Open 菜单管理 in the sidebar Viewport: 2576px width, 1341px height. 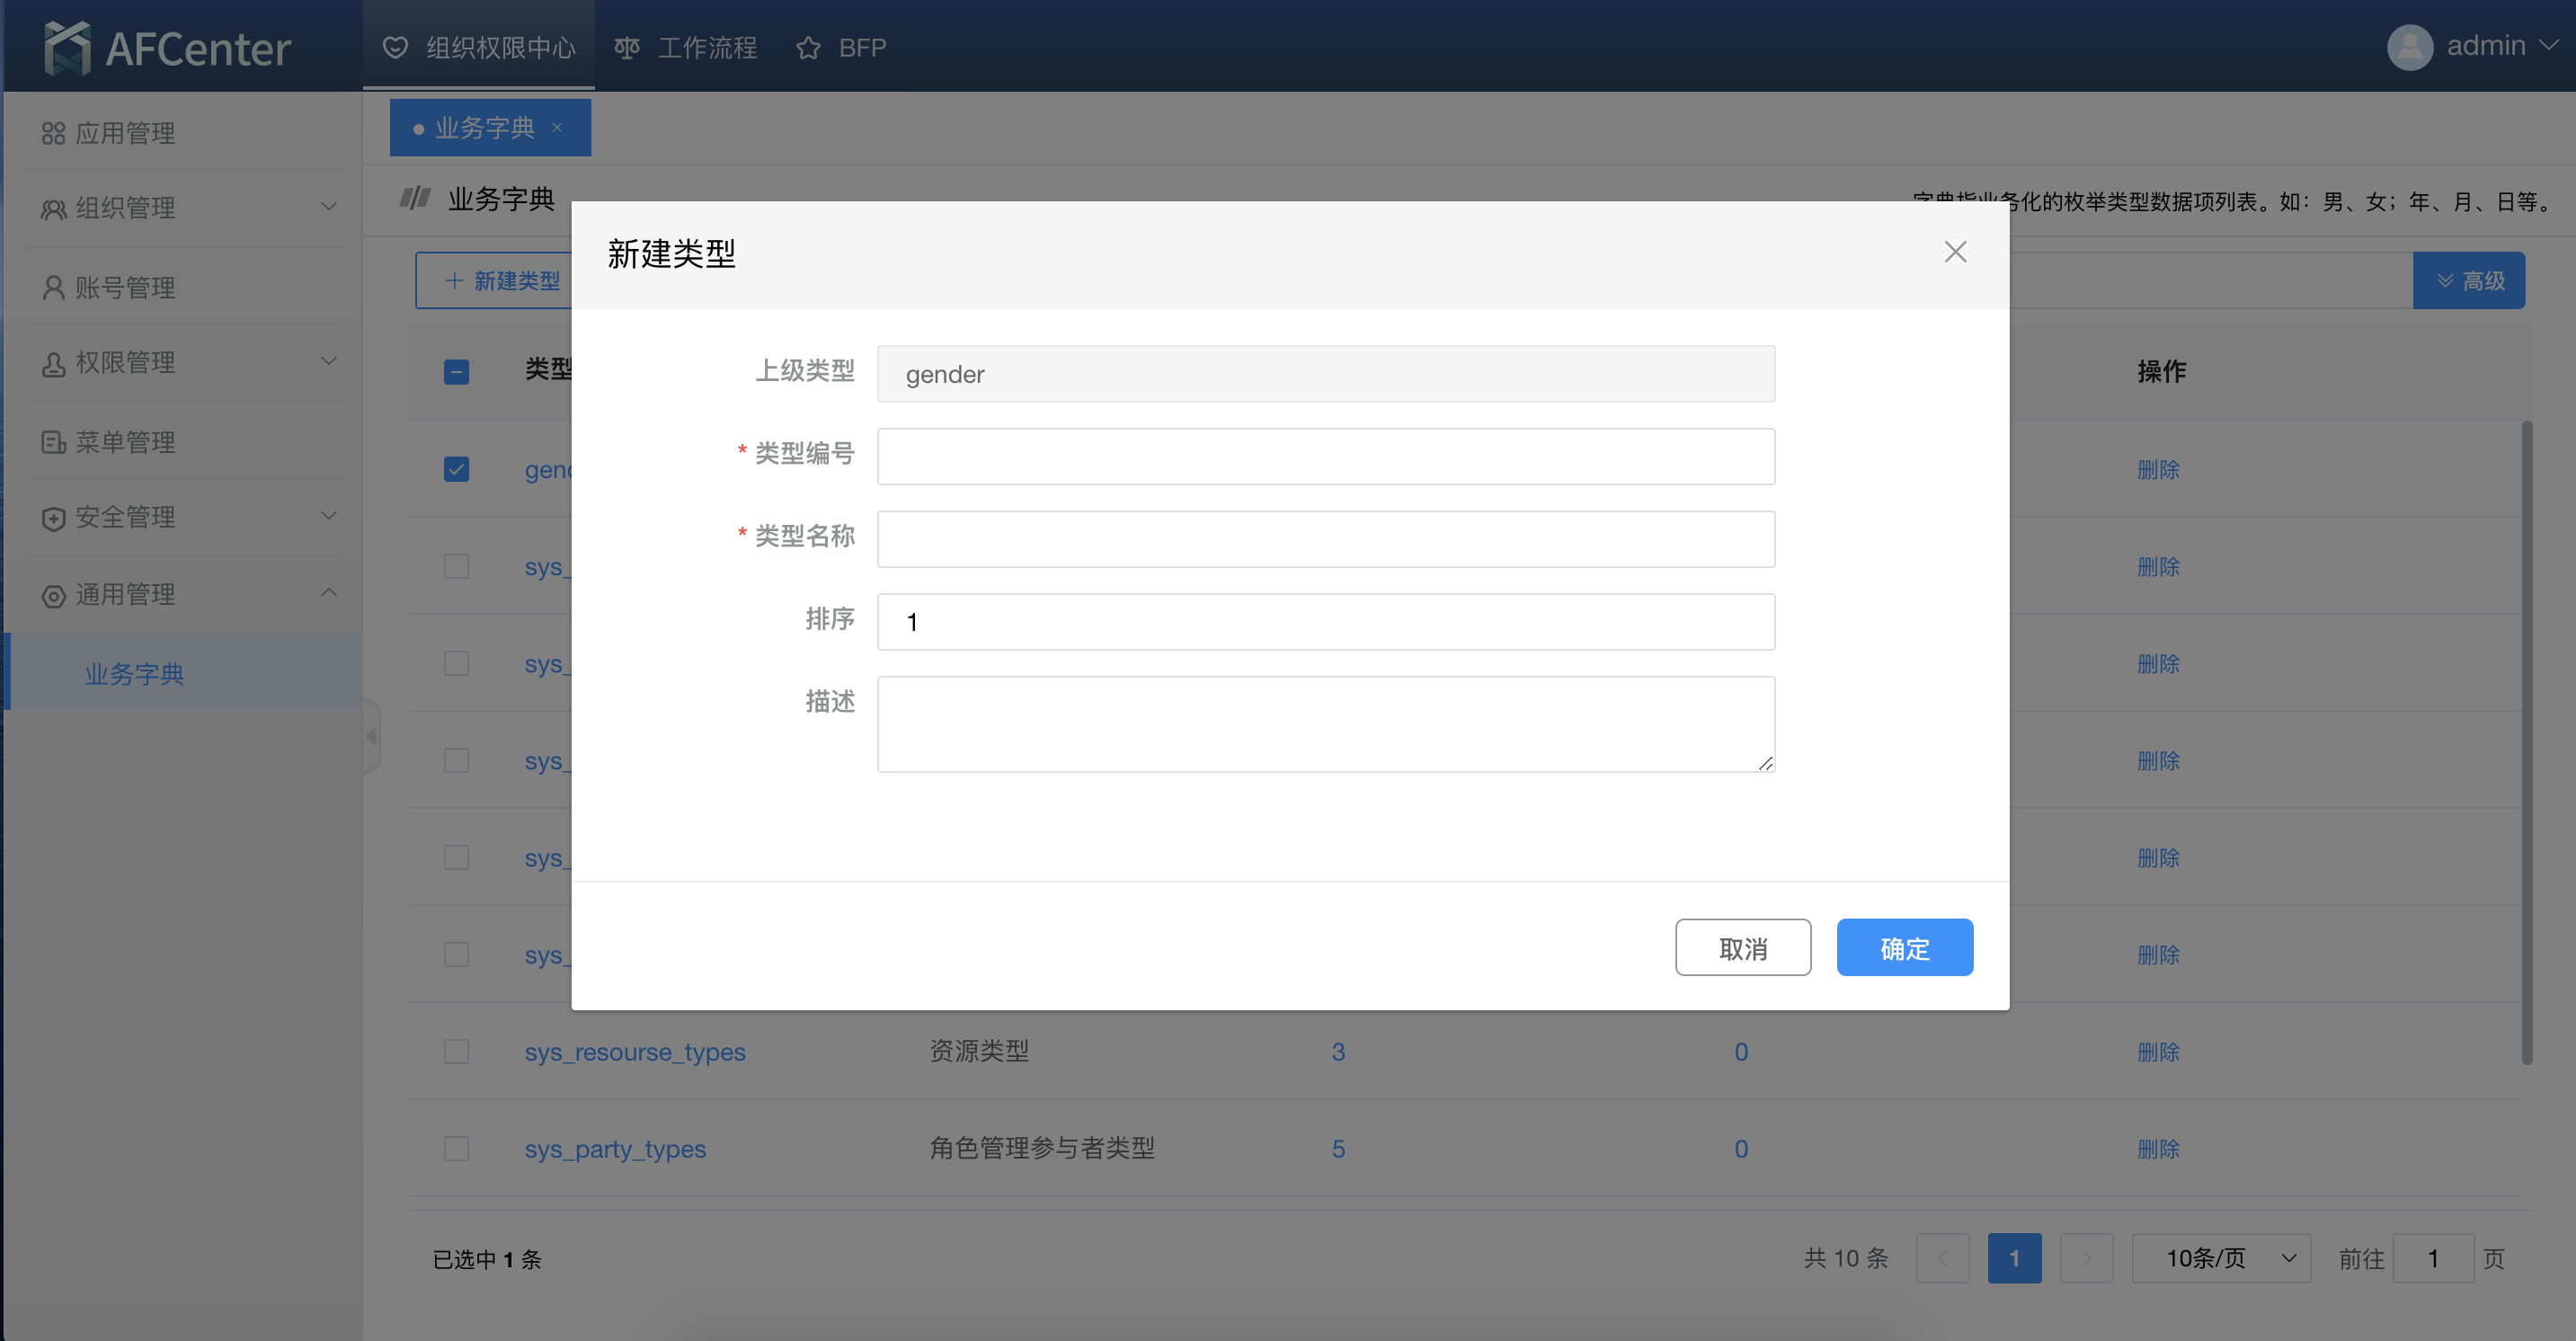tap(185, 442)
